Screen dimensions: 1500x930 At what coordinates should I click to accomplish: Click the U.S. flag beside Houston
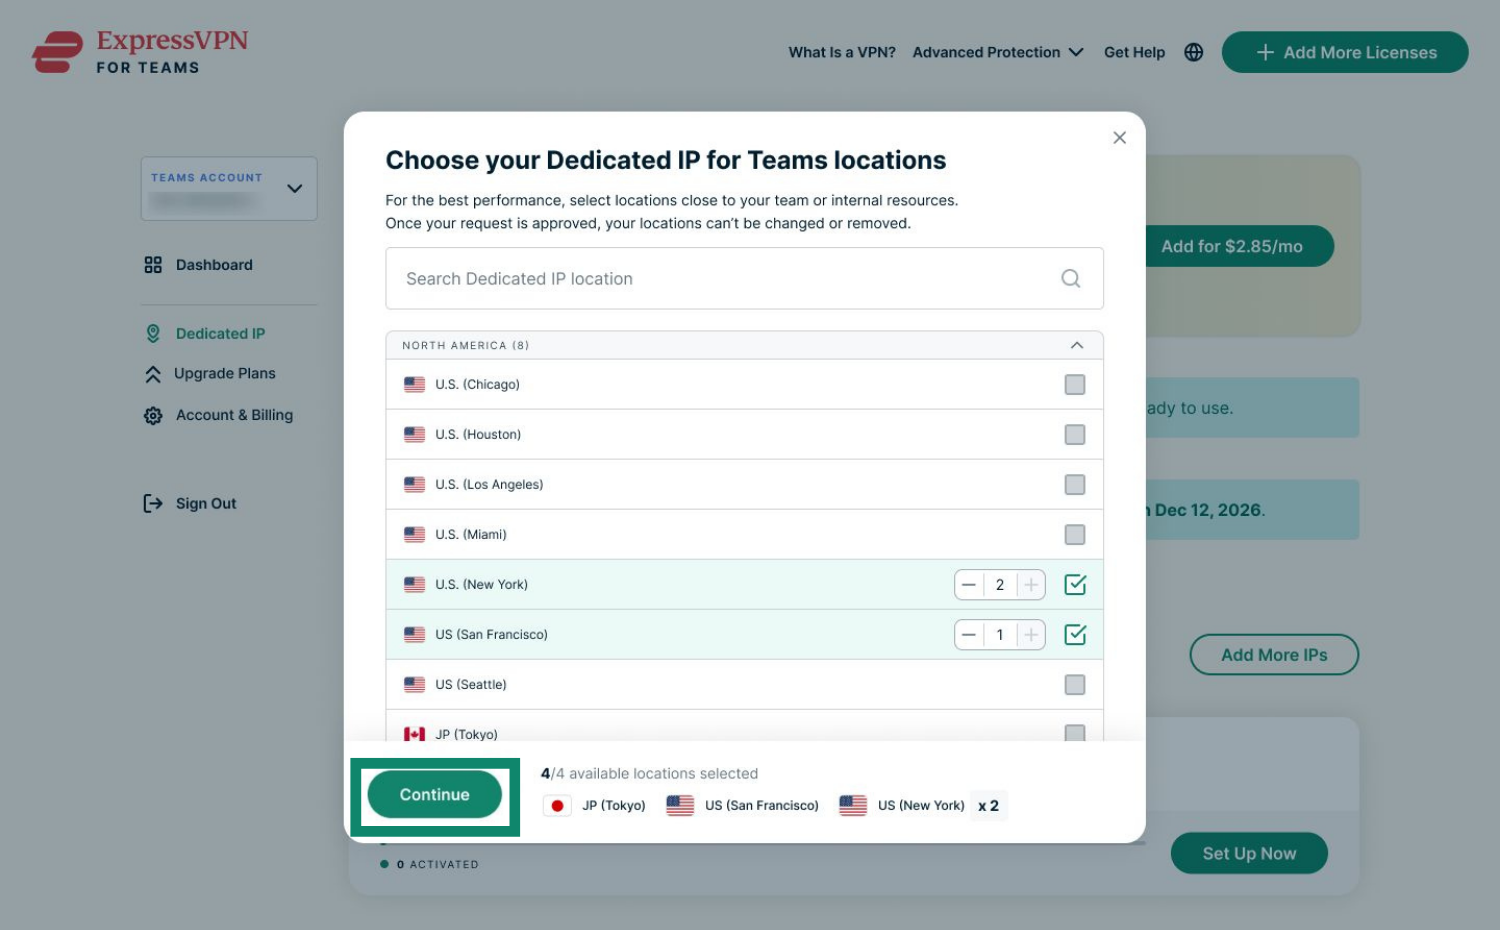click(x=414, y=435)
